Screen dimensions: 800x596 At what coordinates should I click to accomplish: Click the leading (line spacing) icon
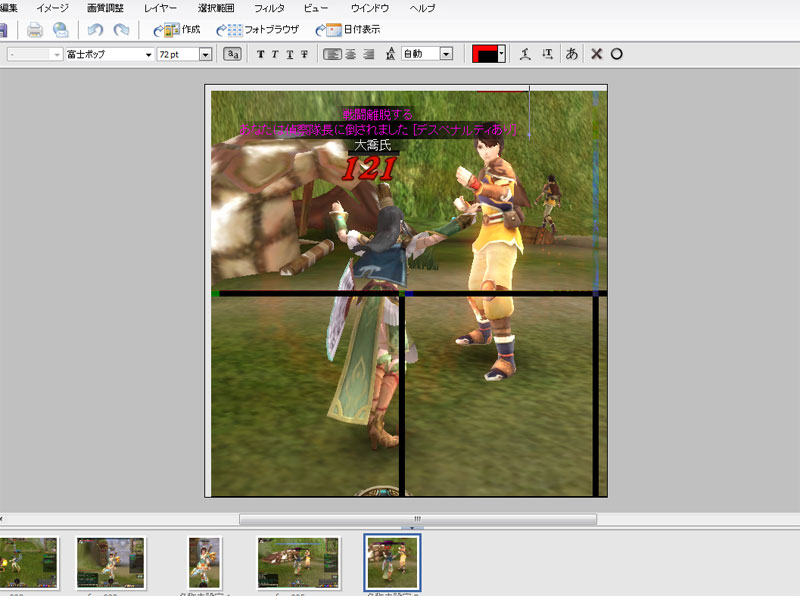(390, 54)
